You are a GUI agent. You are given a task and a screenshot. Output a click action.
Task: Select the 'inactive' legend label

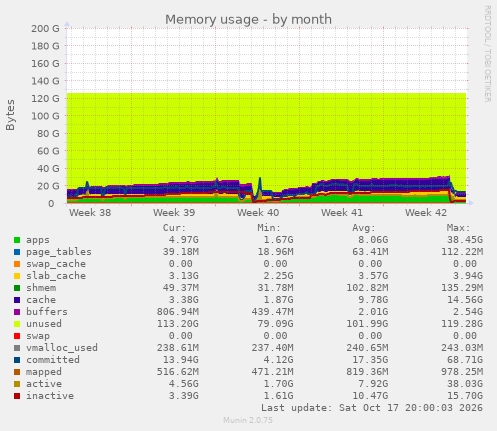[50, 396]
